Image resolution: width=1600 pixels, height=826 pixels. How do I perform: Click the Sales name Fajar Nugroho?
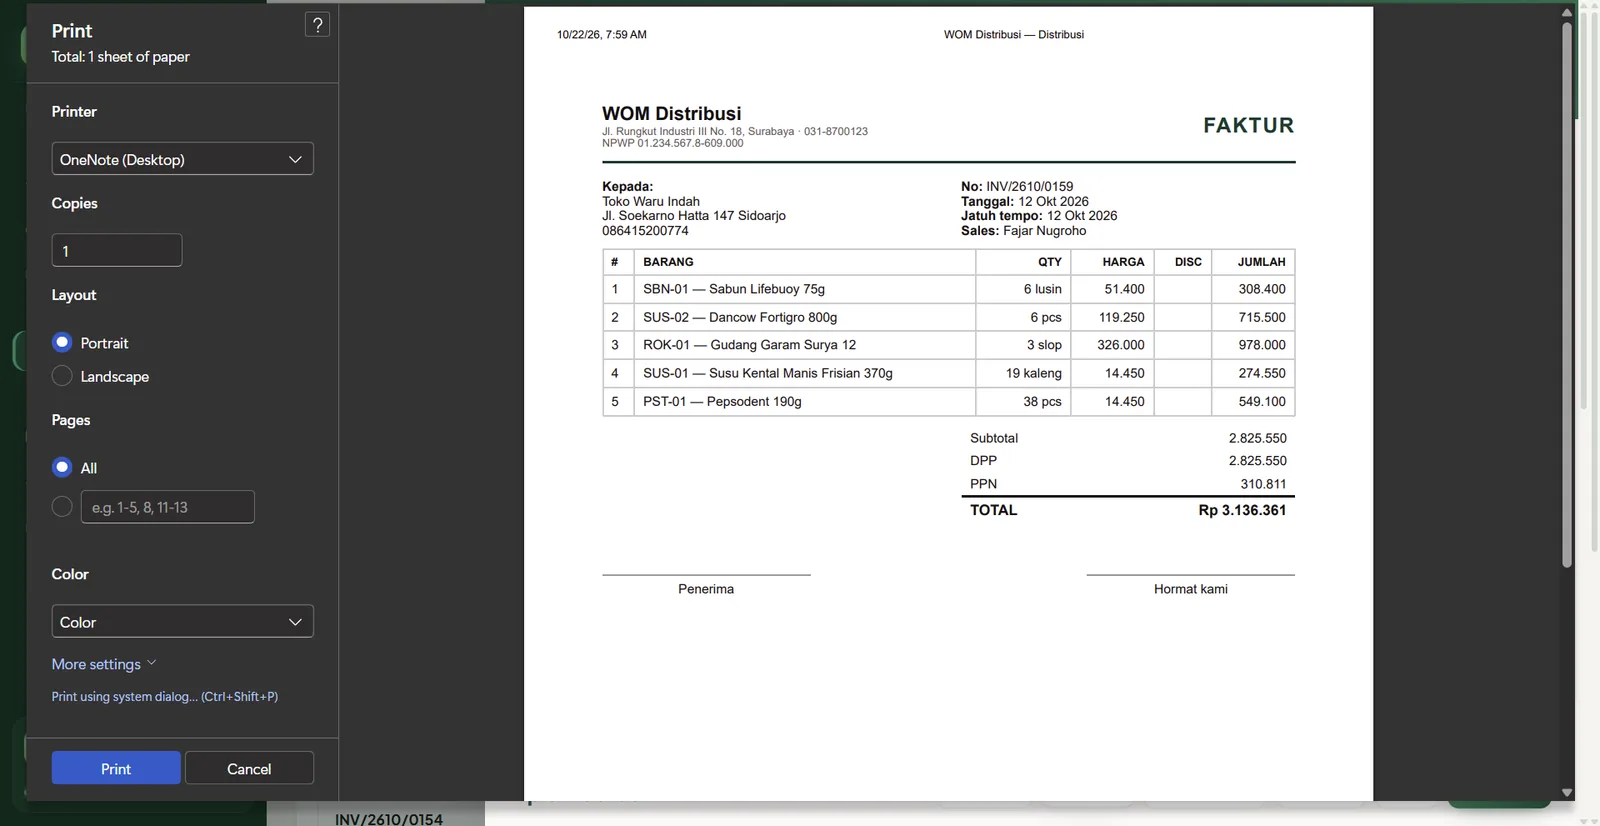pos(1044,231)
